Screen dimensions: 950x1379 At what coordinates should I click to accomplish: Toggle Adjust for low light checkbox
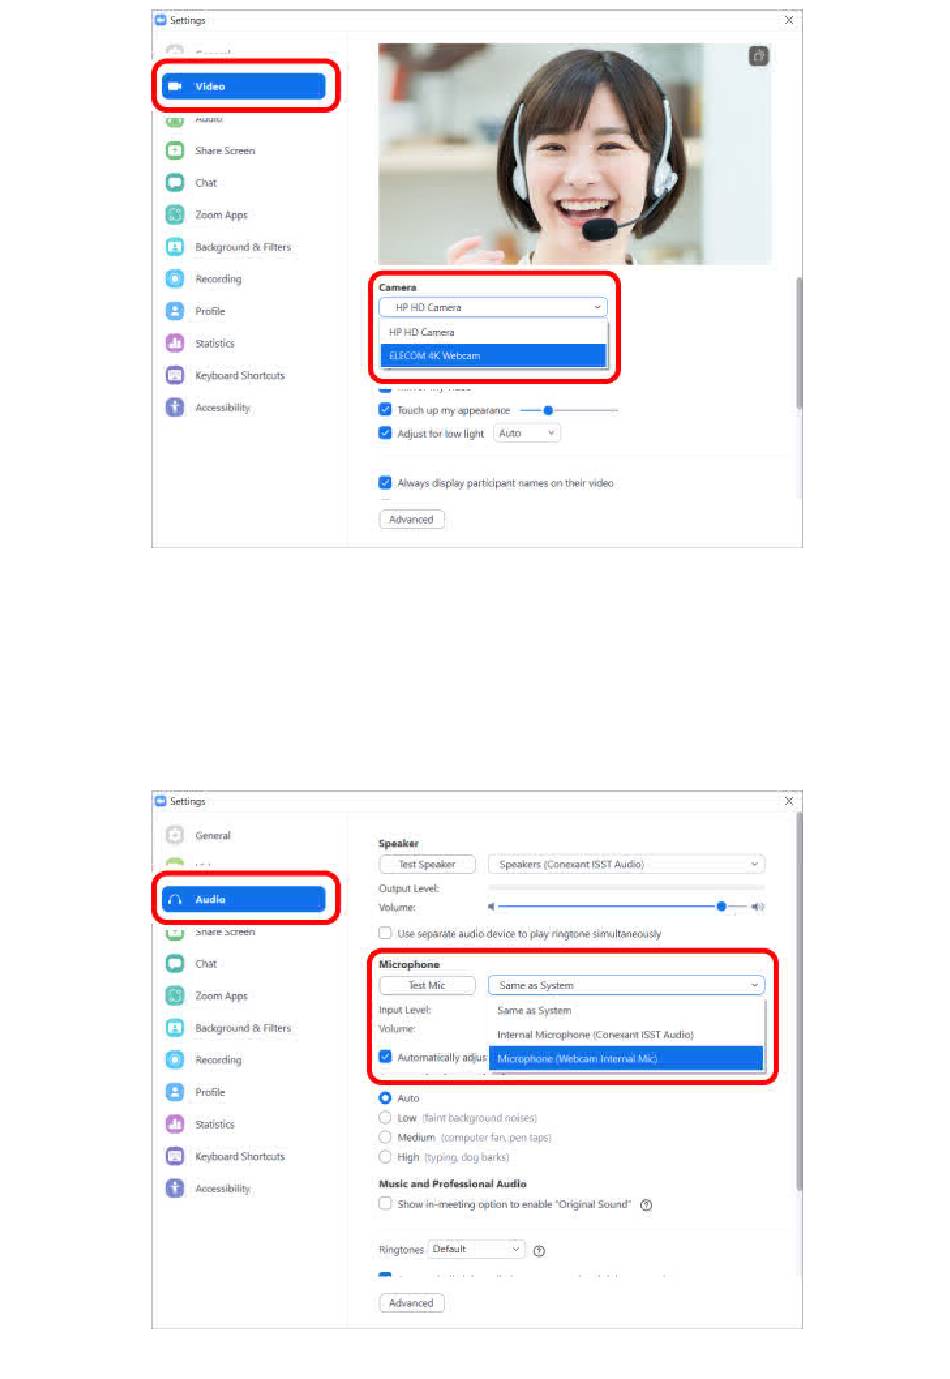point(385,433)
